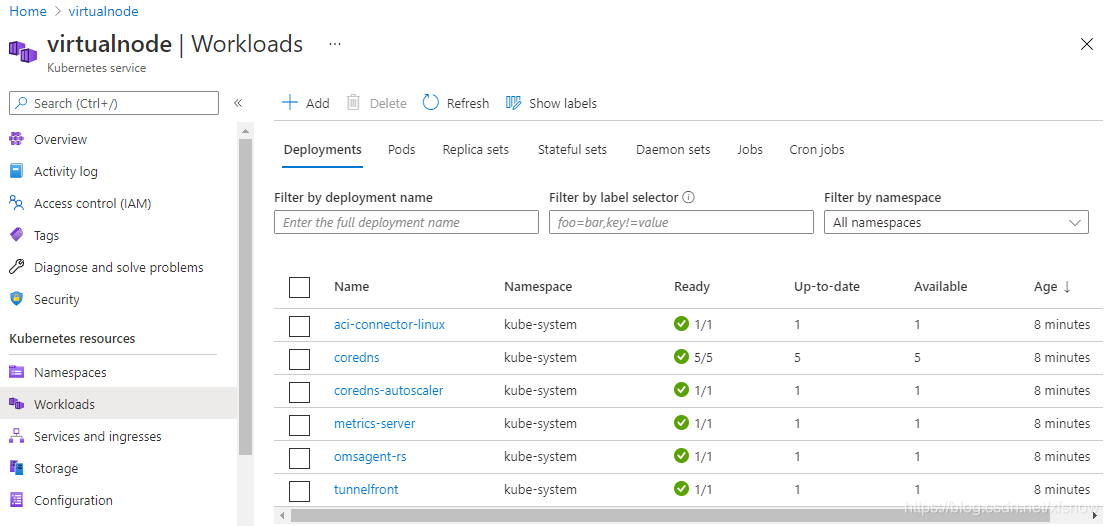Switch to the Replica sets tab

(475, 149)
